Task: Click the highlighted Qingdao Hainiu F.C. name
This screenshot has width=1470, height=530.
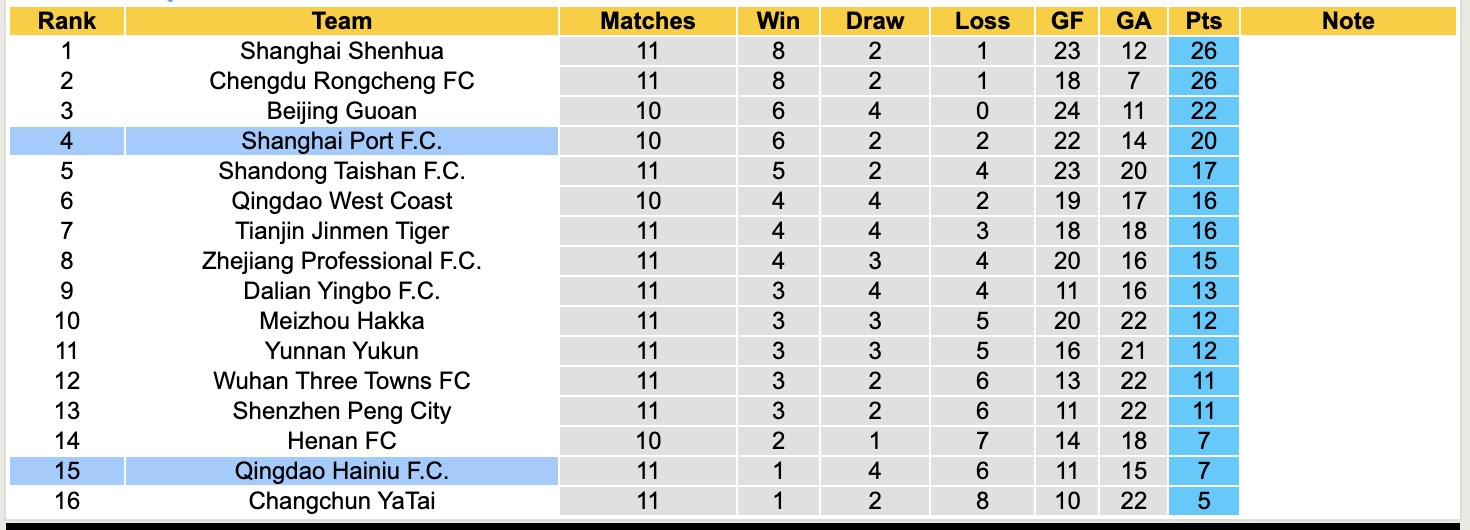Action: [341, 471]
